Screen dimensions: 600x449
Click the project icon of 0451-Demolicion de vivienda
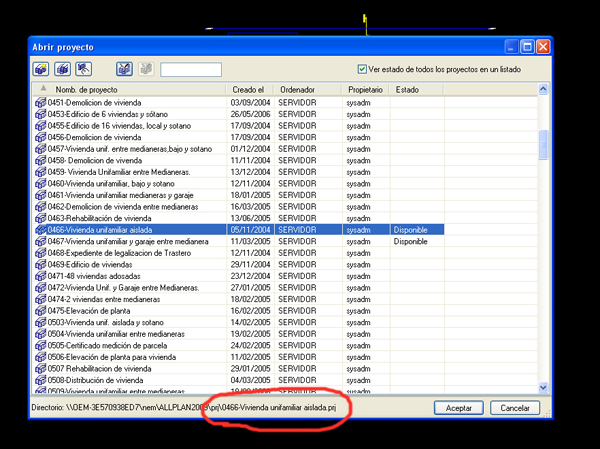pos(41,103)
